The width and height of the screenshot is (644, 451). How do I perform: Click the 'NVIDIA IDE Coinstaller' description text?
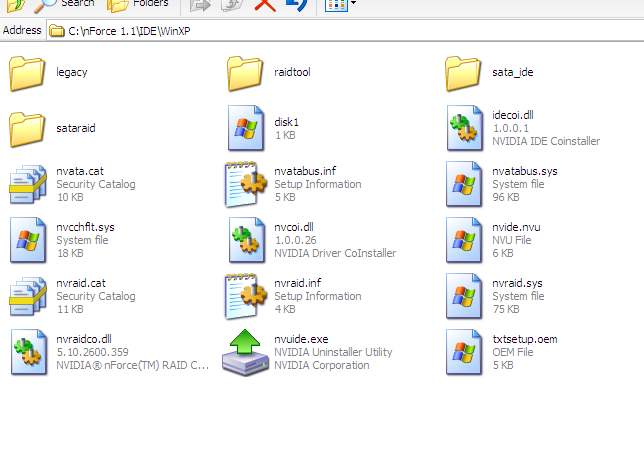pyautogui.click(x=546, y=141)
